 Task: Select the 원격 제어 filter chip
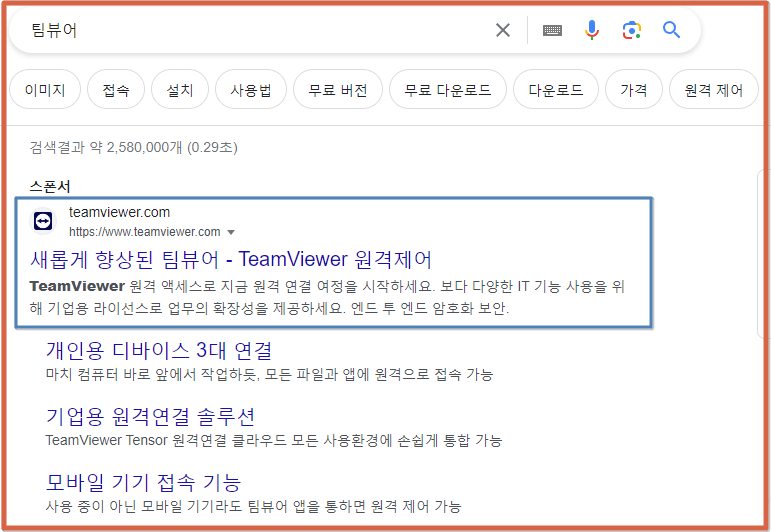click(714, 89)
